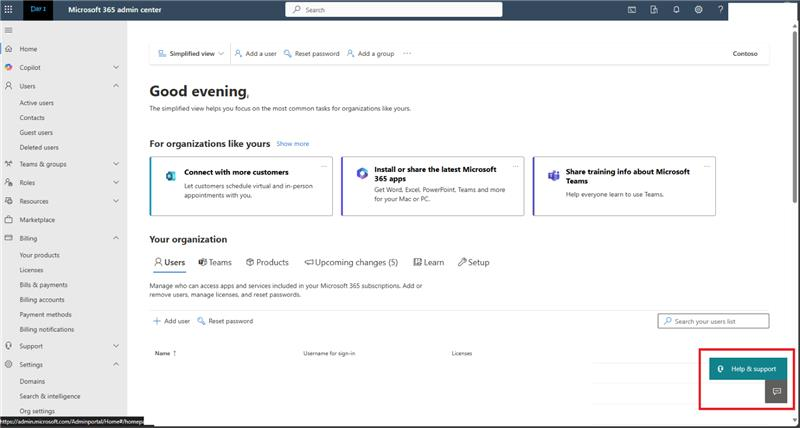Open Your products under Billing
800x428 pixels.
click(40, 255)
